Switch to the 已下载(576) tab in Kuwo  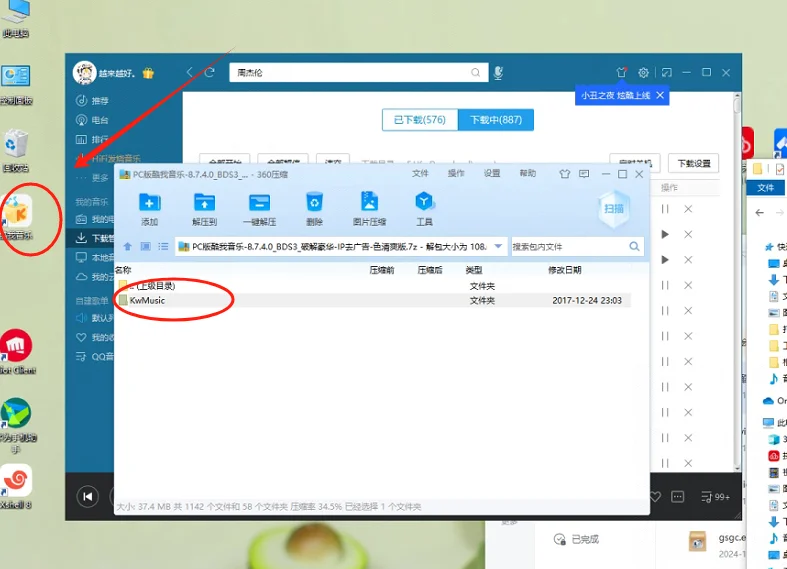point(420,120)
